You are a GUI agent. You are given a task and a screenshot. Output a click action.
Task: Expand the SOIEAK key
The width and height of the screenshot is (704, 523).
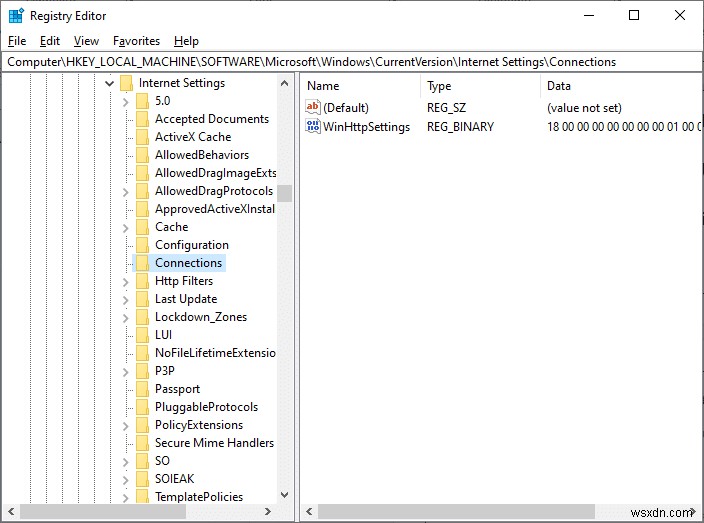click(x=126, y=479)
